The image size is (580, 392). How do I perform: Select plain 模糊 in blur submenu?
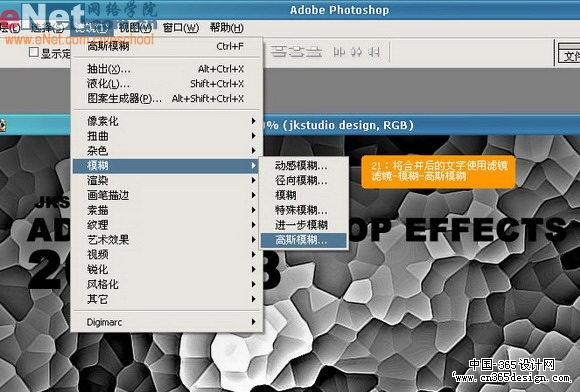(x=304, y=195)
